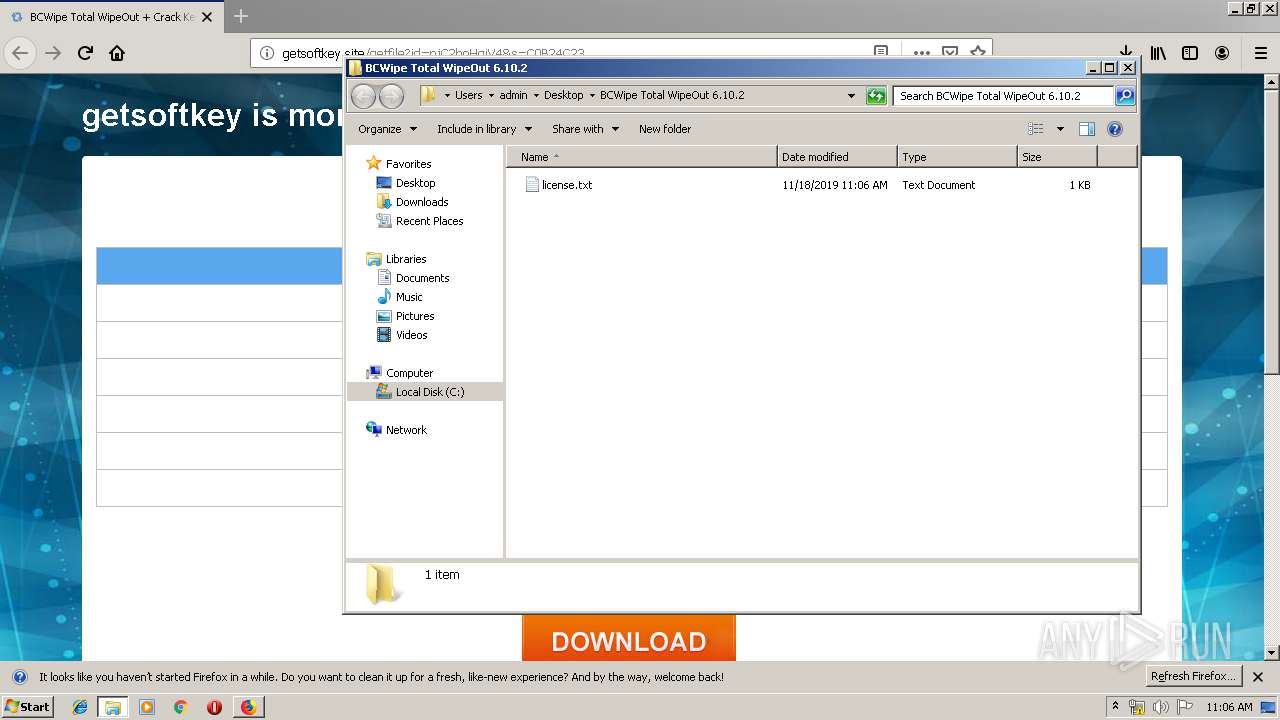Open Share with menu
The image size is (1280, 720).
click(585, 129)
